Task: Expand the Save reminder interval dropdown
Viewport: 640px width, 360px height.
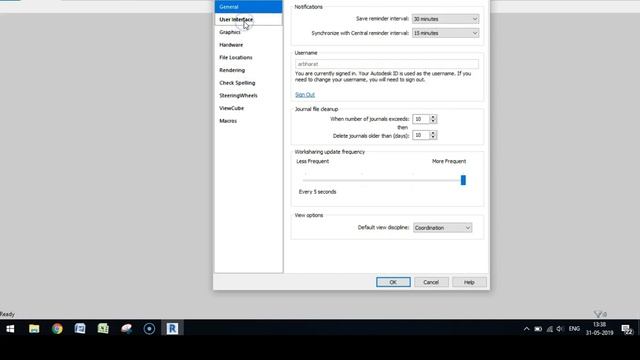Action: tap(445, 19)
